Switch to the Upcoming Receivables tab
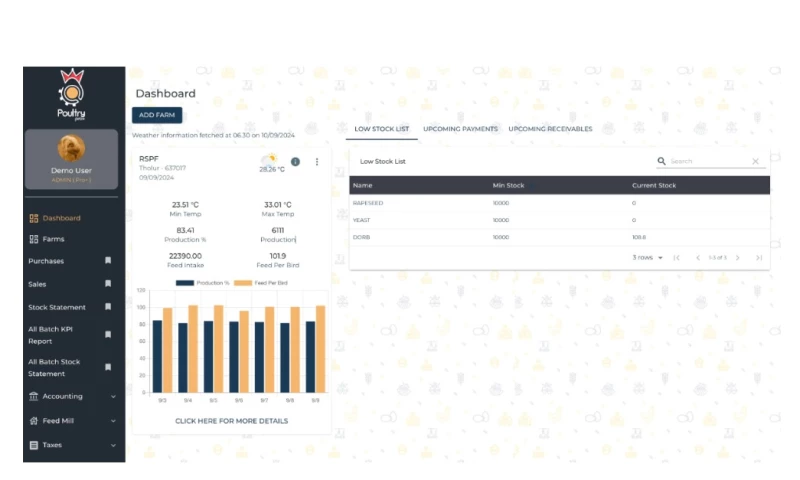This screenshot has height=480, width=800. [x=550, y=129]
